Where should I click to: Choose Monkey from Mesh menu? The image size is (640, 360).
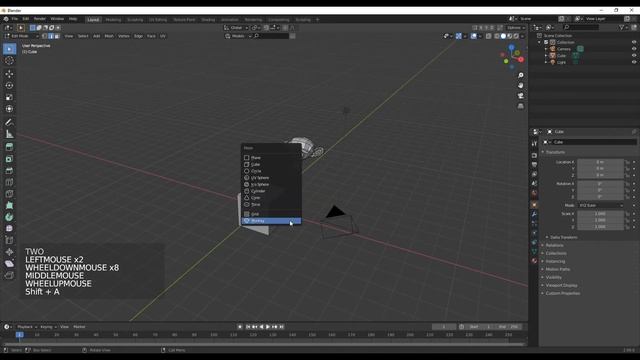click(271, 221)
